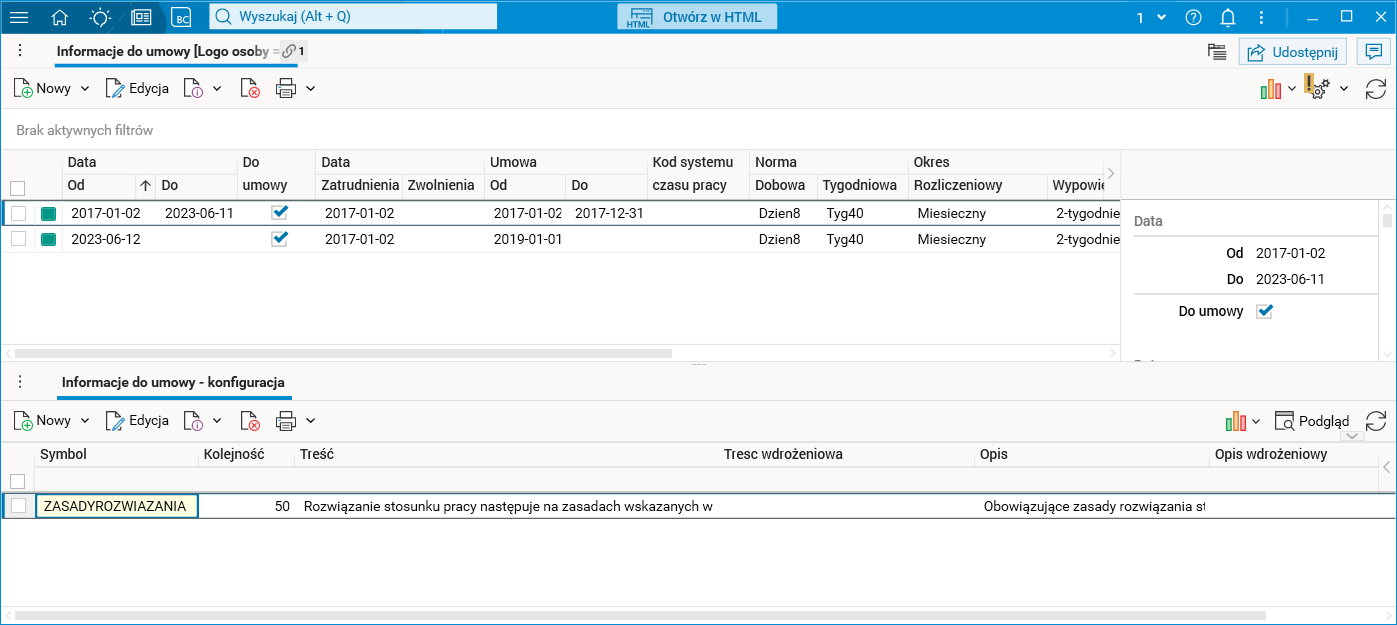
Task: Expand upper column chooser chevron arrow
Action: (1110, 174)
